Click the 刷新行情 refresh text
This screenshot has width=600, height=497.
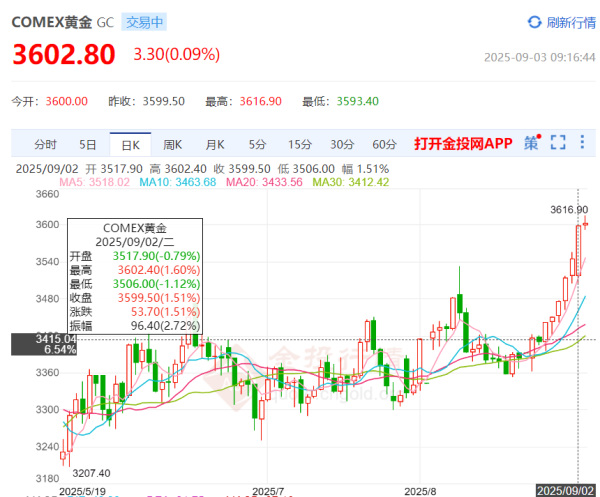pyautogui.click(x=571, y=23)
